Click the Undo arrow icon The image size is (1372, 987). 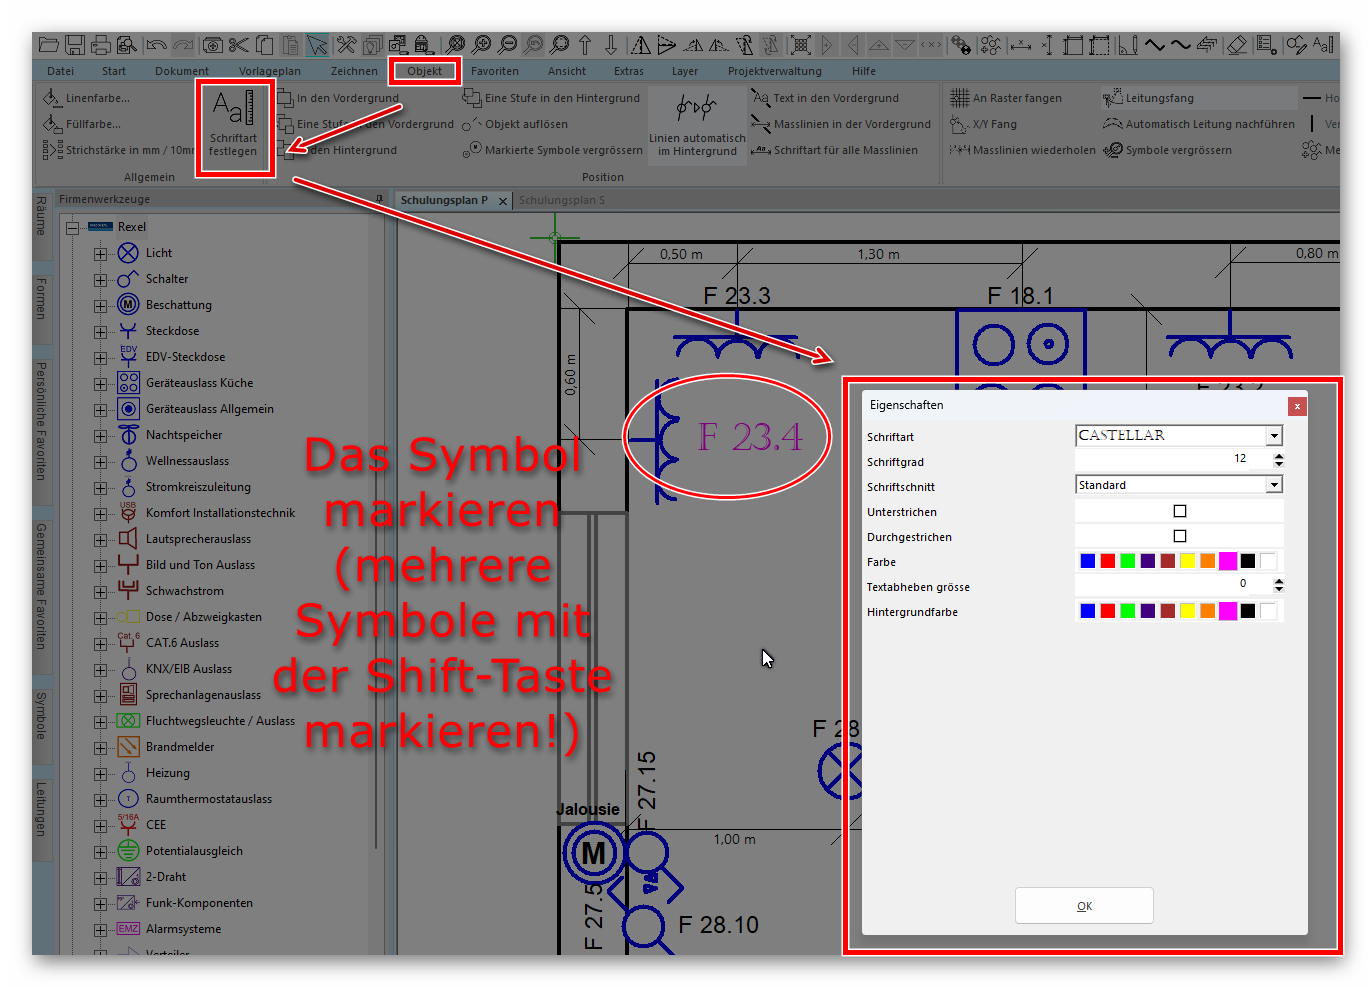click(156, 45)
